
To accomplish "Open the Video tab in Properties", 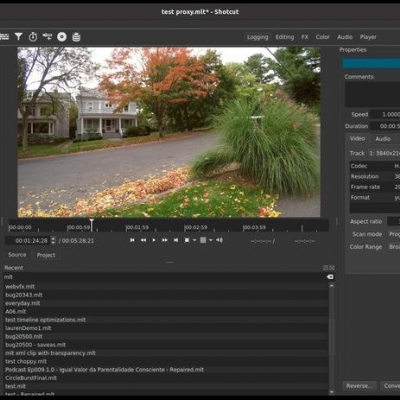I will click(357, 138).
